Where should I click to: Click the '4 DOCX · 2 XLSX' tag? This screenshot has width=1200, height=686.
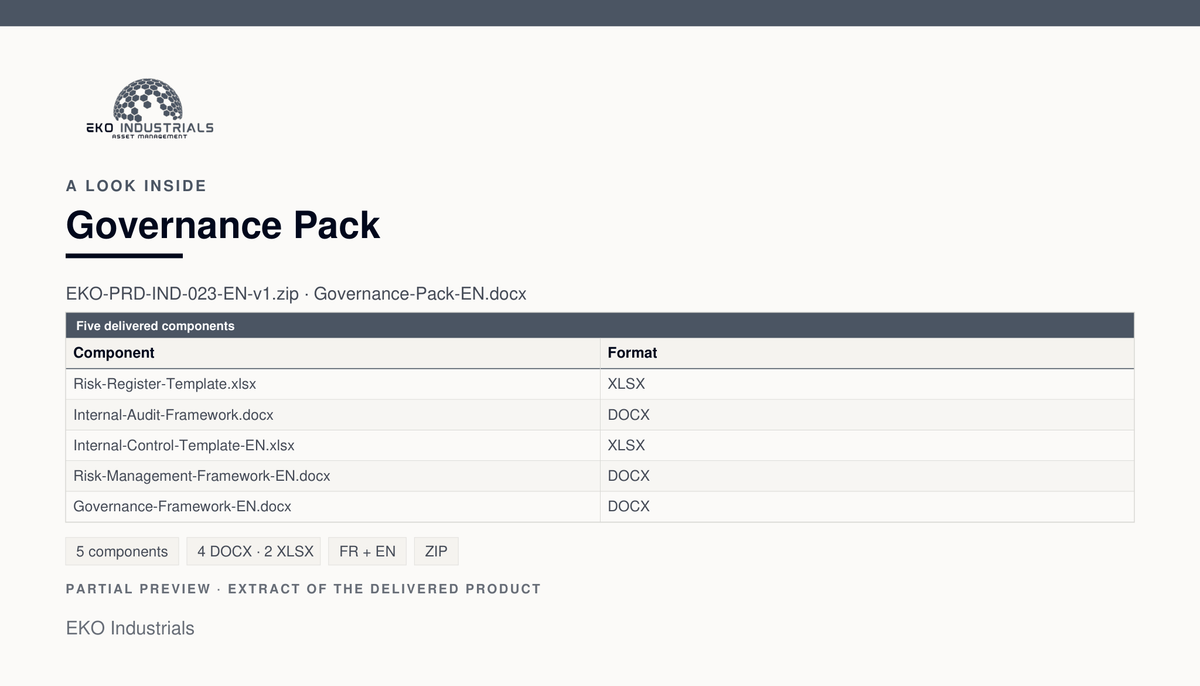pyautogui.click(x=254, y=551)
